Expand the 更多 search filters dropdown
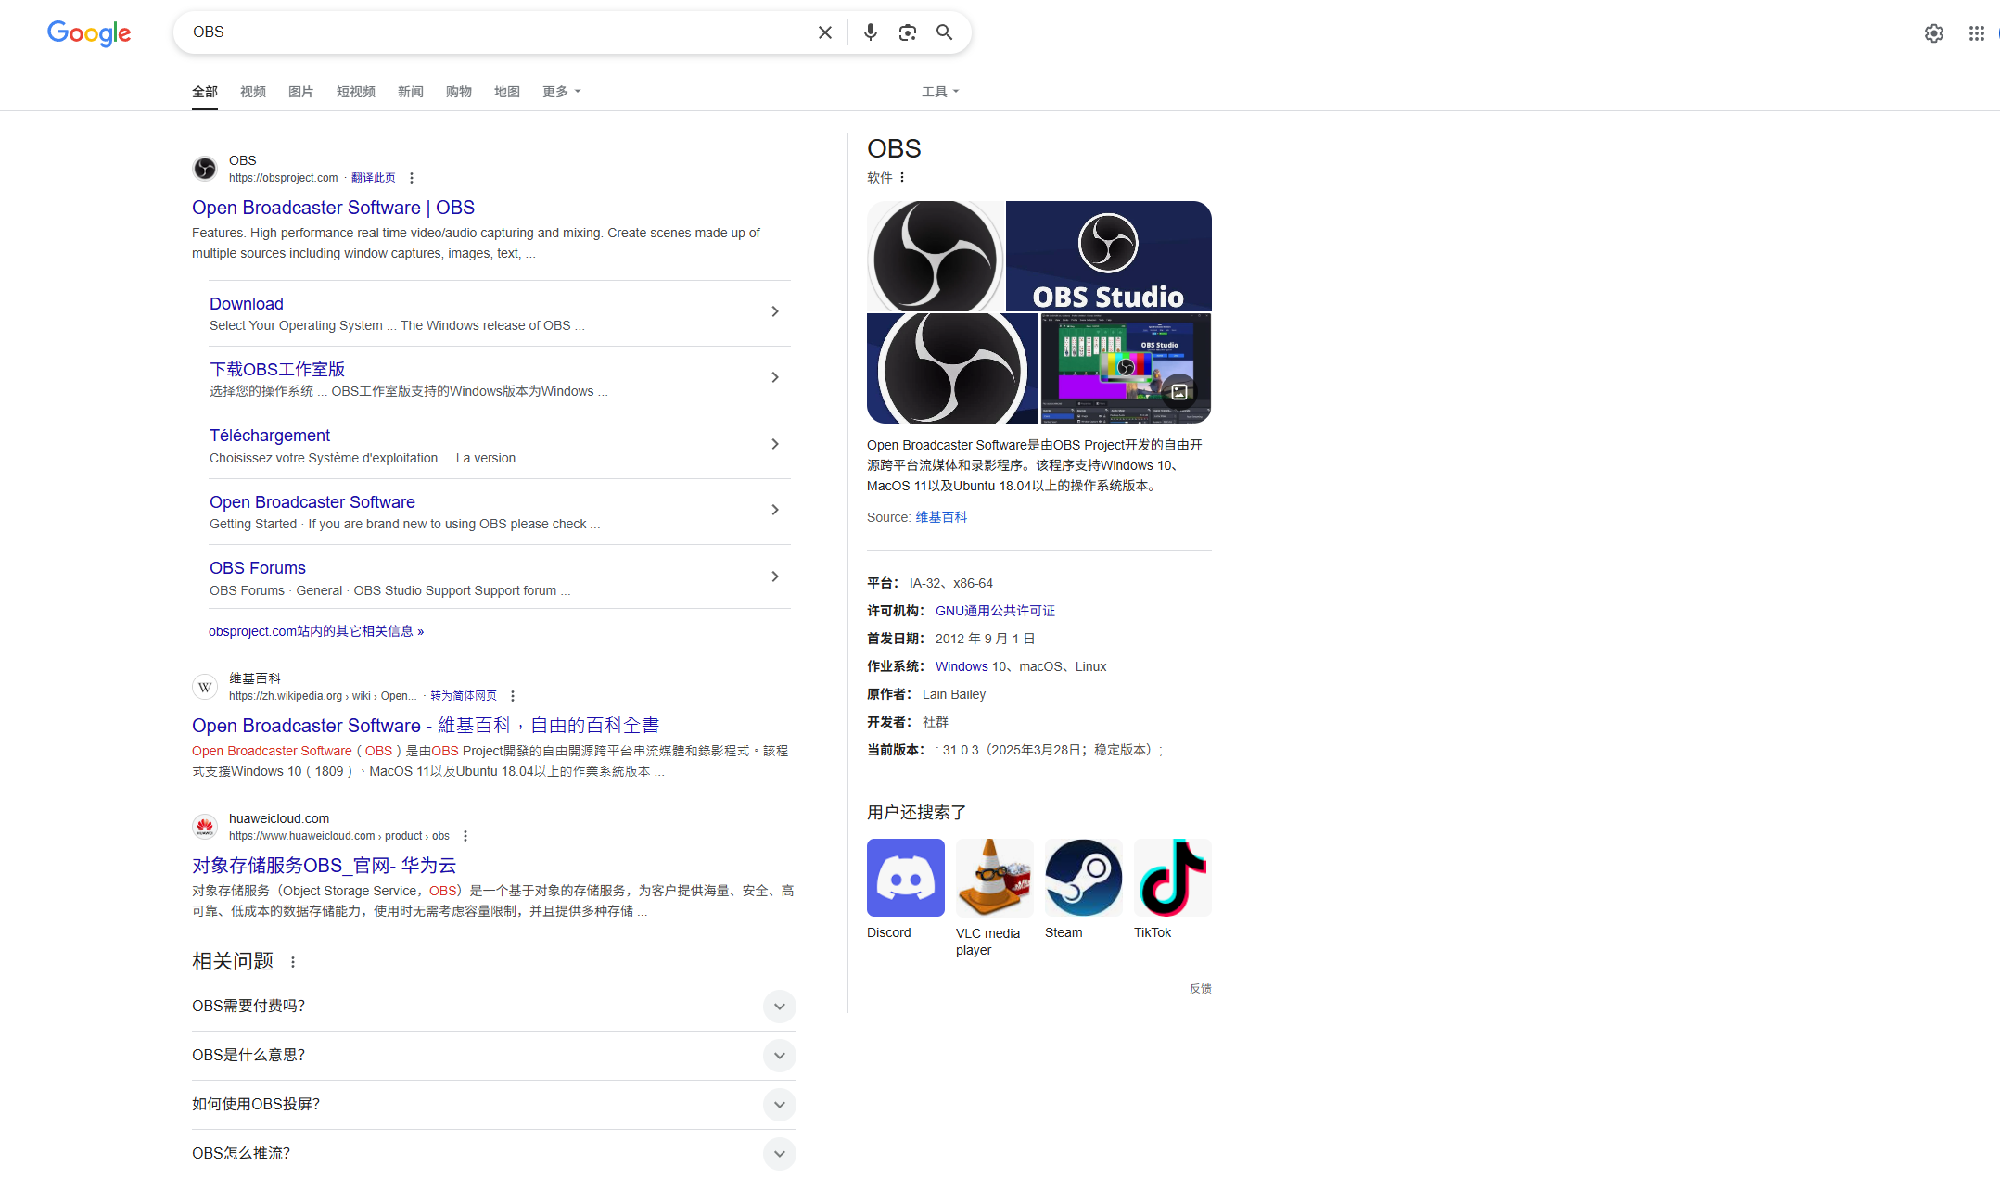This screenshot has width=2000, height=1178. 561,91
